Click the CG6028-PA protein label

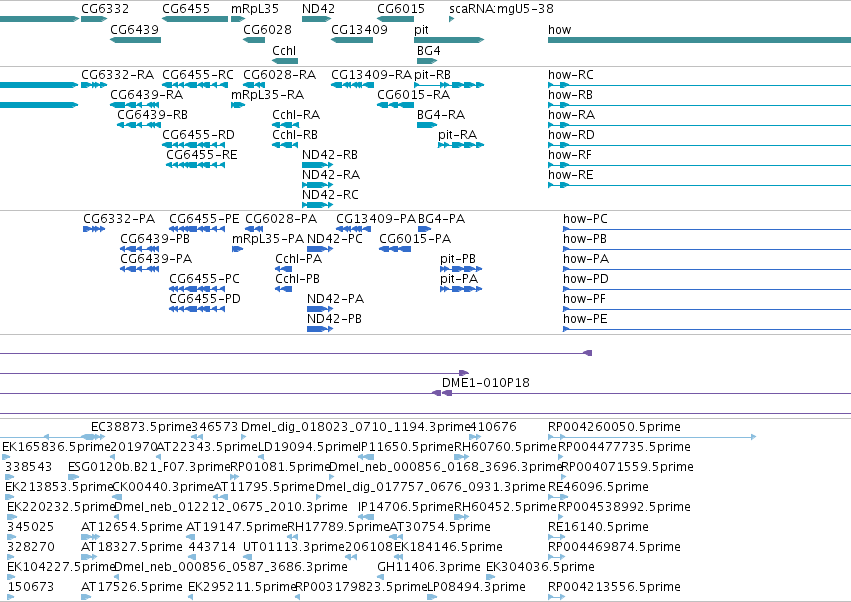(x=281, y=219)
